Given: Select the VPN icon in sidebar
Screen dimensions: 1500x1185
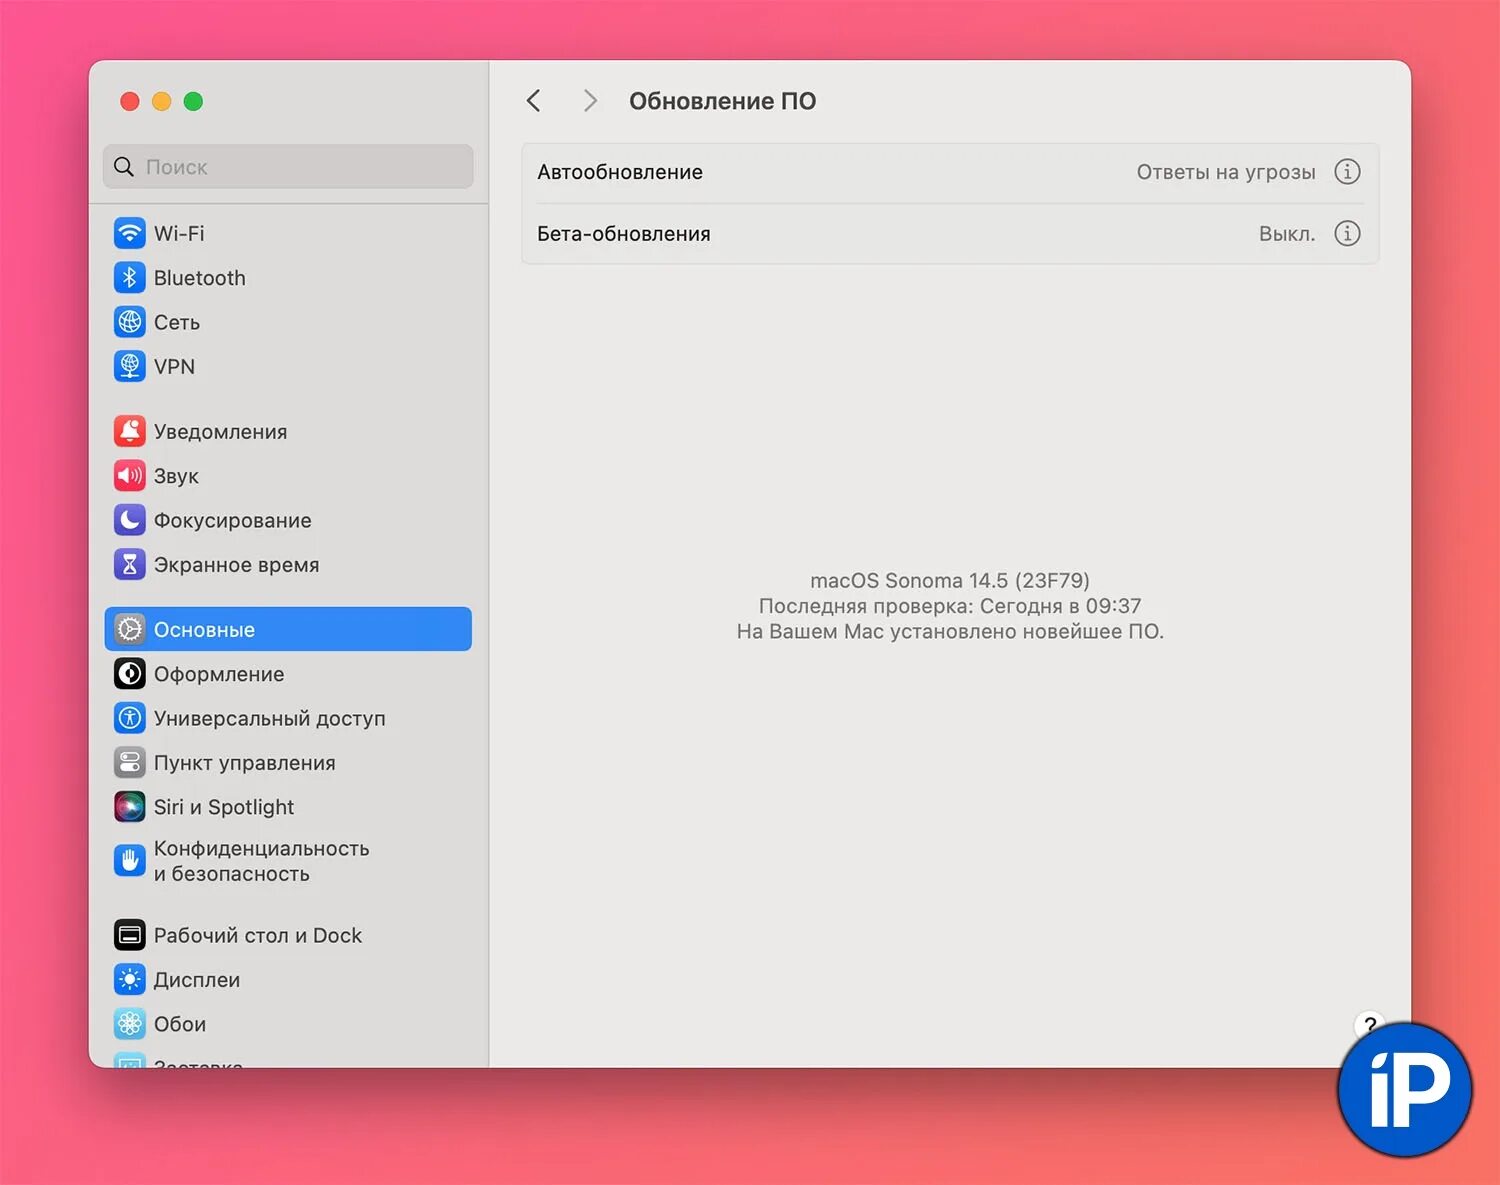Looking at the screenshot, I should coord(130,366).
